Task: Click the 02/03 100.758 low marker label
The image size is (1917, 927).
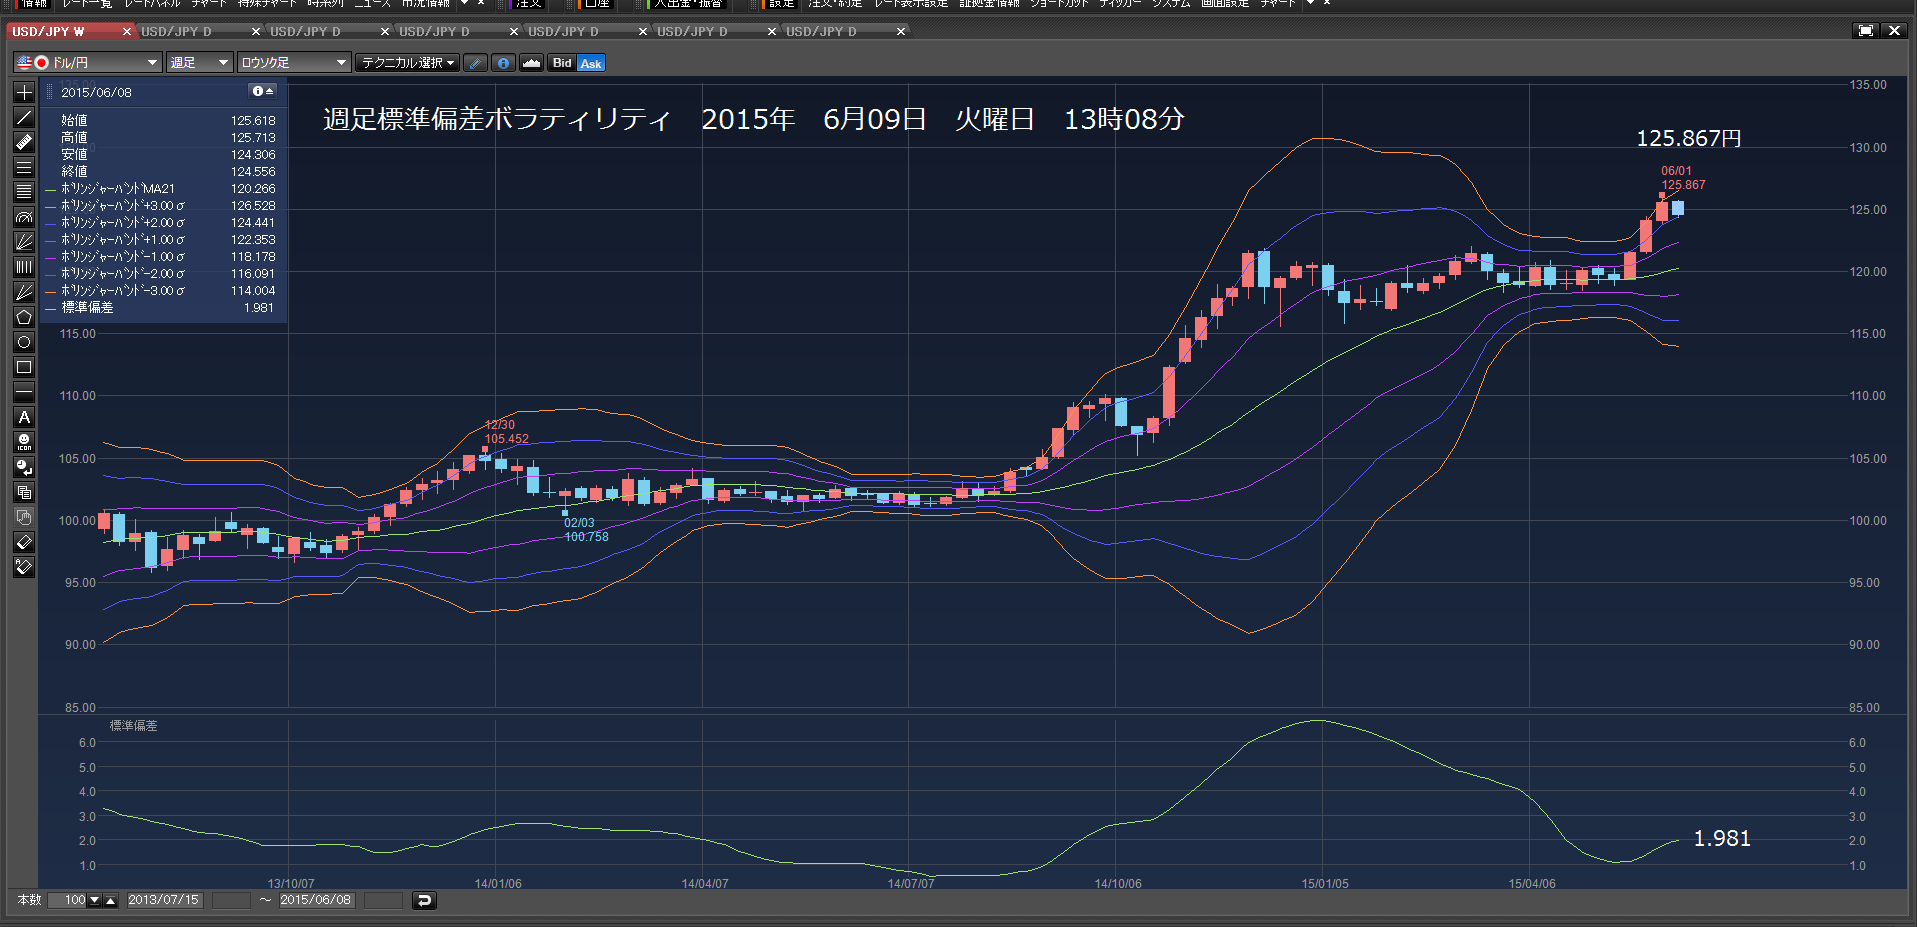Action: (586, 530)
